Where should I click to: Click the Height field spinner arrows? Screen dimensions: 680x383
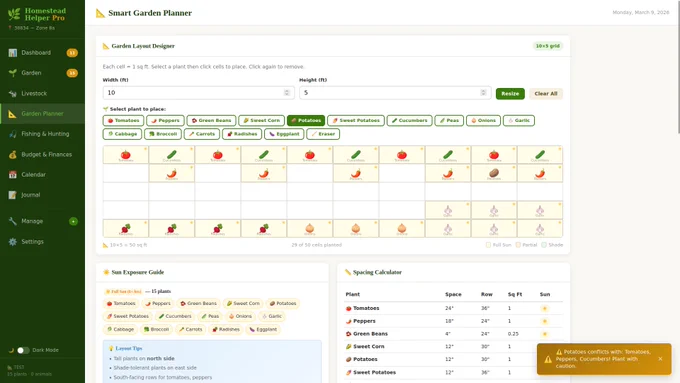click(483, 93)
